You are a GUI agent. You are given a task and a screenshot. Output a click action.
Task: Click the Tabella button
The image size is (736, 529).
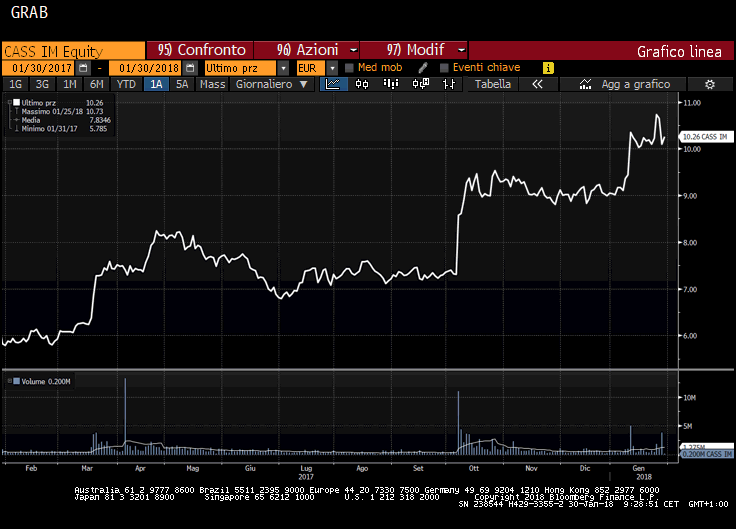pyautogui.click(x=493, y=85)
